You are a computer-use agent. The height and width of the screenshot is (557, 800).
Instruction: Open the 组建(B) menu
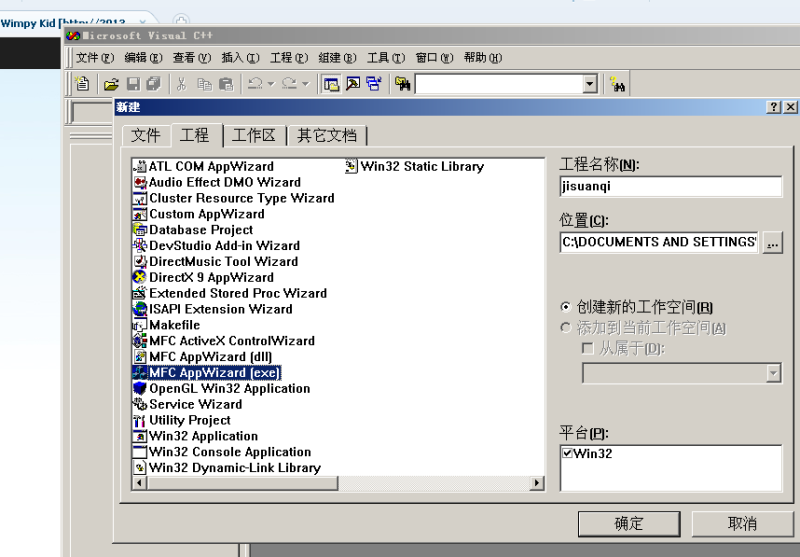[337, 58]
